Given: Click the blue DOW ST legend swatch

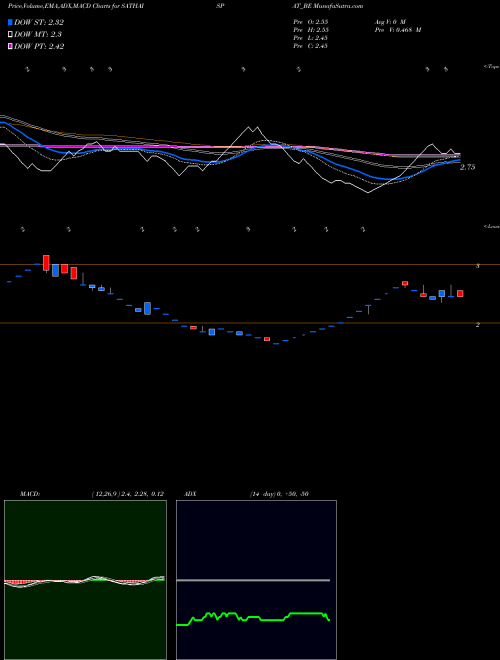Looking at the screenshot, I should (10, 22).
